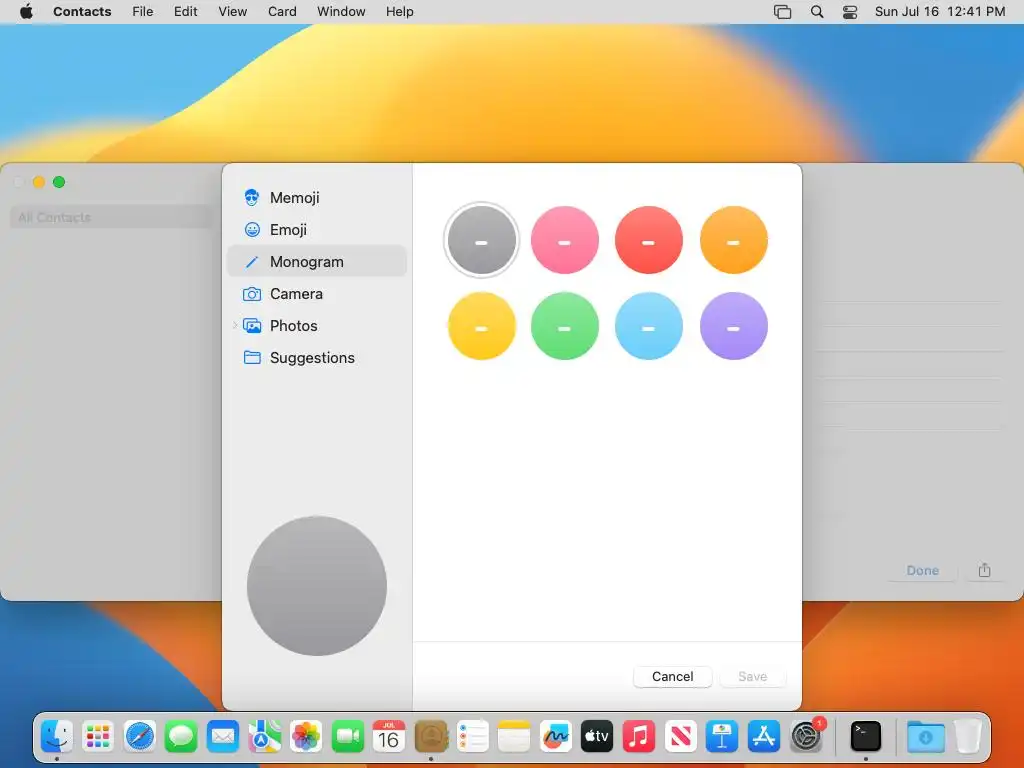Open App Store from the Dock
The height and width of the screenshot is (768, 1024).
pyautogui.click(x=763, y=737)
